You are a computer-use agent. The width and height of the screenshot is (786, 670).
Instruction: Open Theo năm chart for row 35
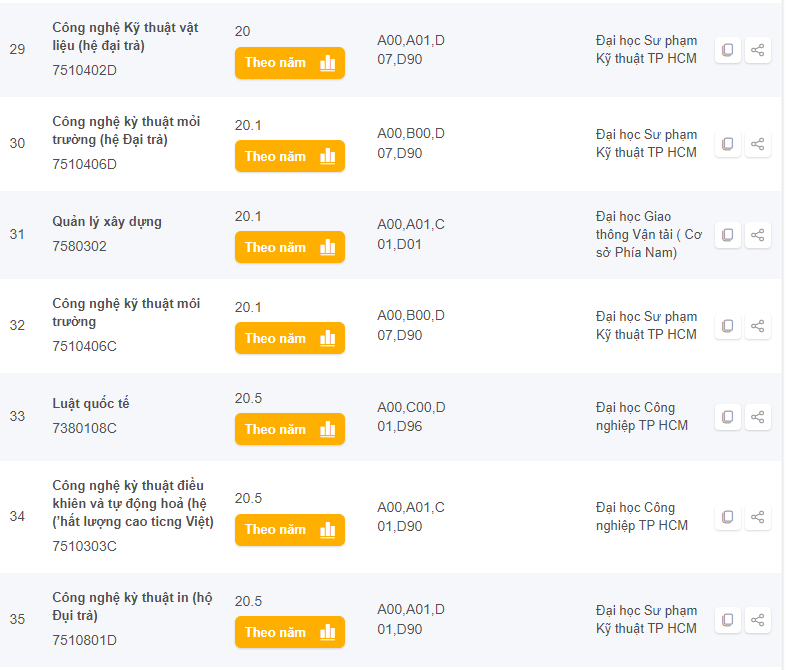coord(290,632)
